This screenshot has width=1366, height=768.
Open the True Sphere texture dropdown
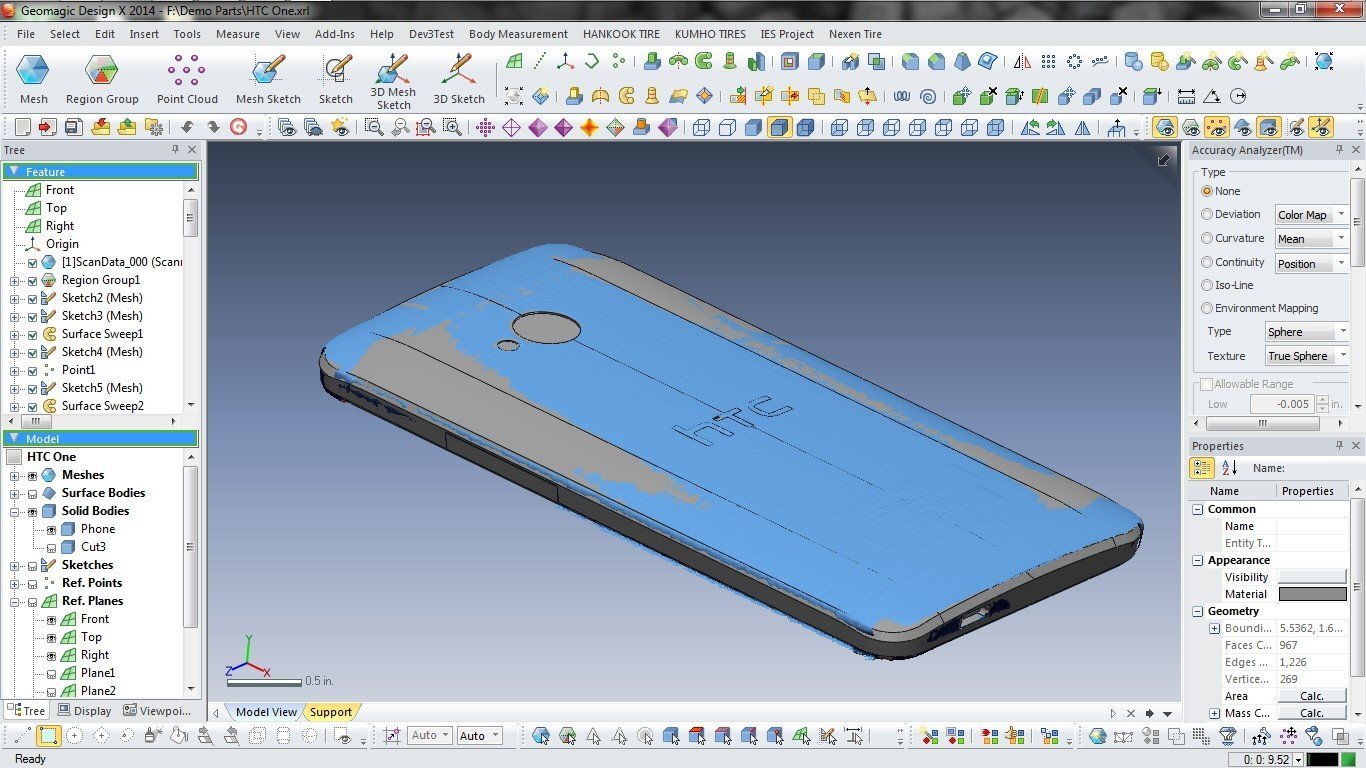point(1307,356)
